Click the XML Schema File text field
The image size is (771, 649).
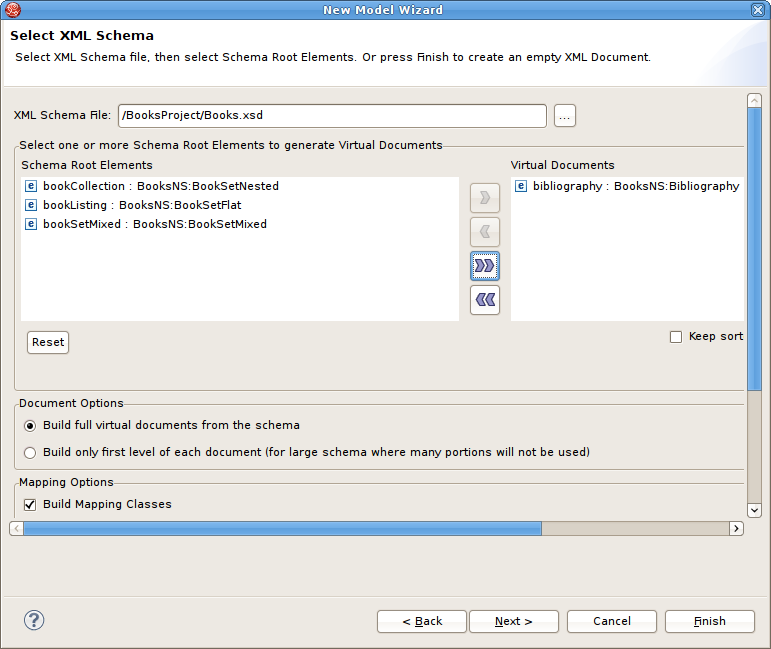point(332,116)
